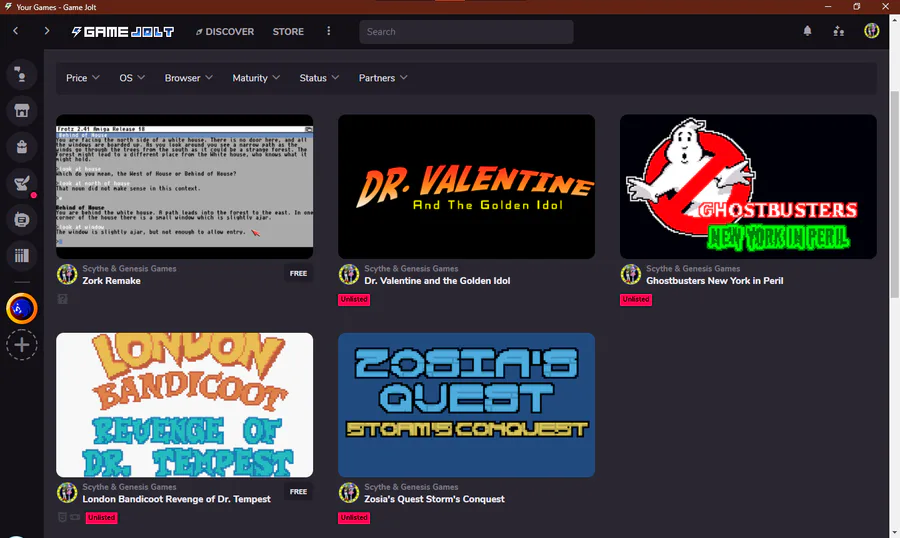Click developer avatar next to Ghostbusters title
The image size is (900, 538).
tap(630, 274)
